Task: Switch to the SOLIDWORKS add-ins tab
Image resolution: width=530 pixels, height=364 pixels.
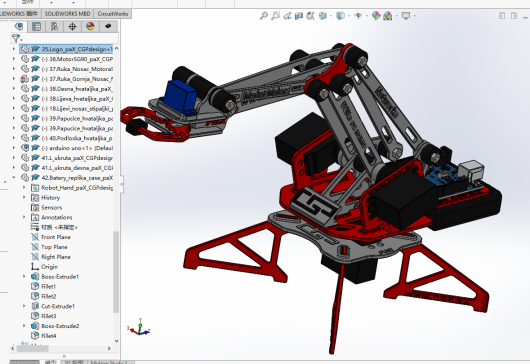Action: tap(20, 14)
